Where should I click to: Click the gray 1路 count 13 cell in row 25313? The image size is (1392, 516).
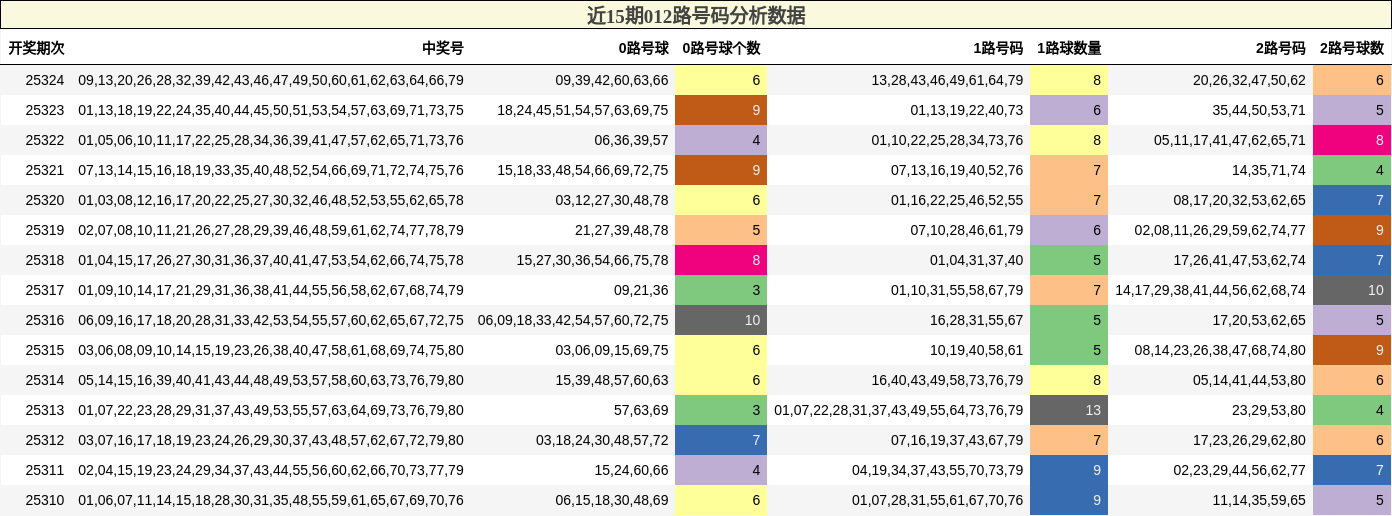pyautogui.click(x=1069, y=410)
